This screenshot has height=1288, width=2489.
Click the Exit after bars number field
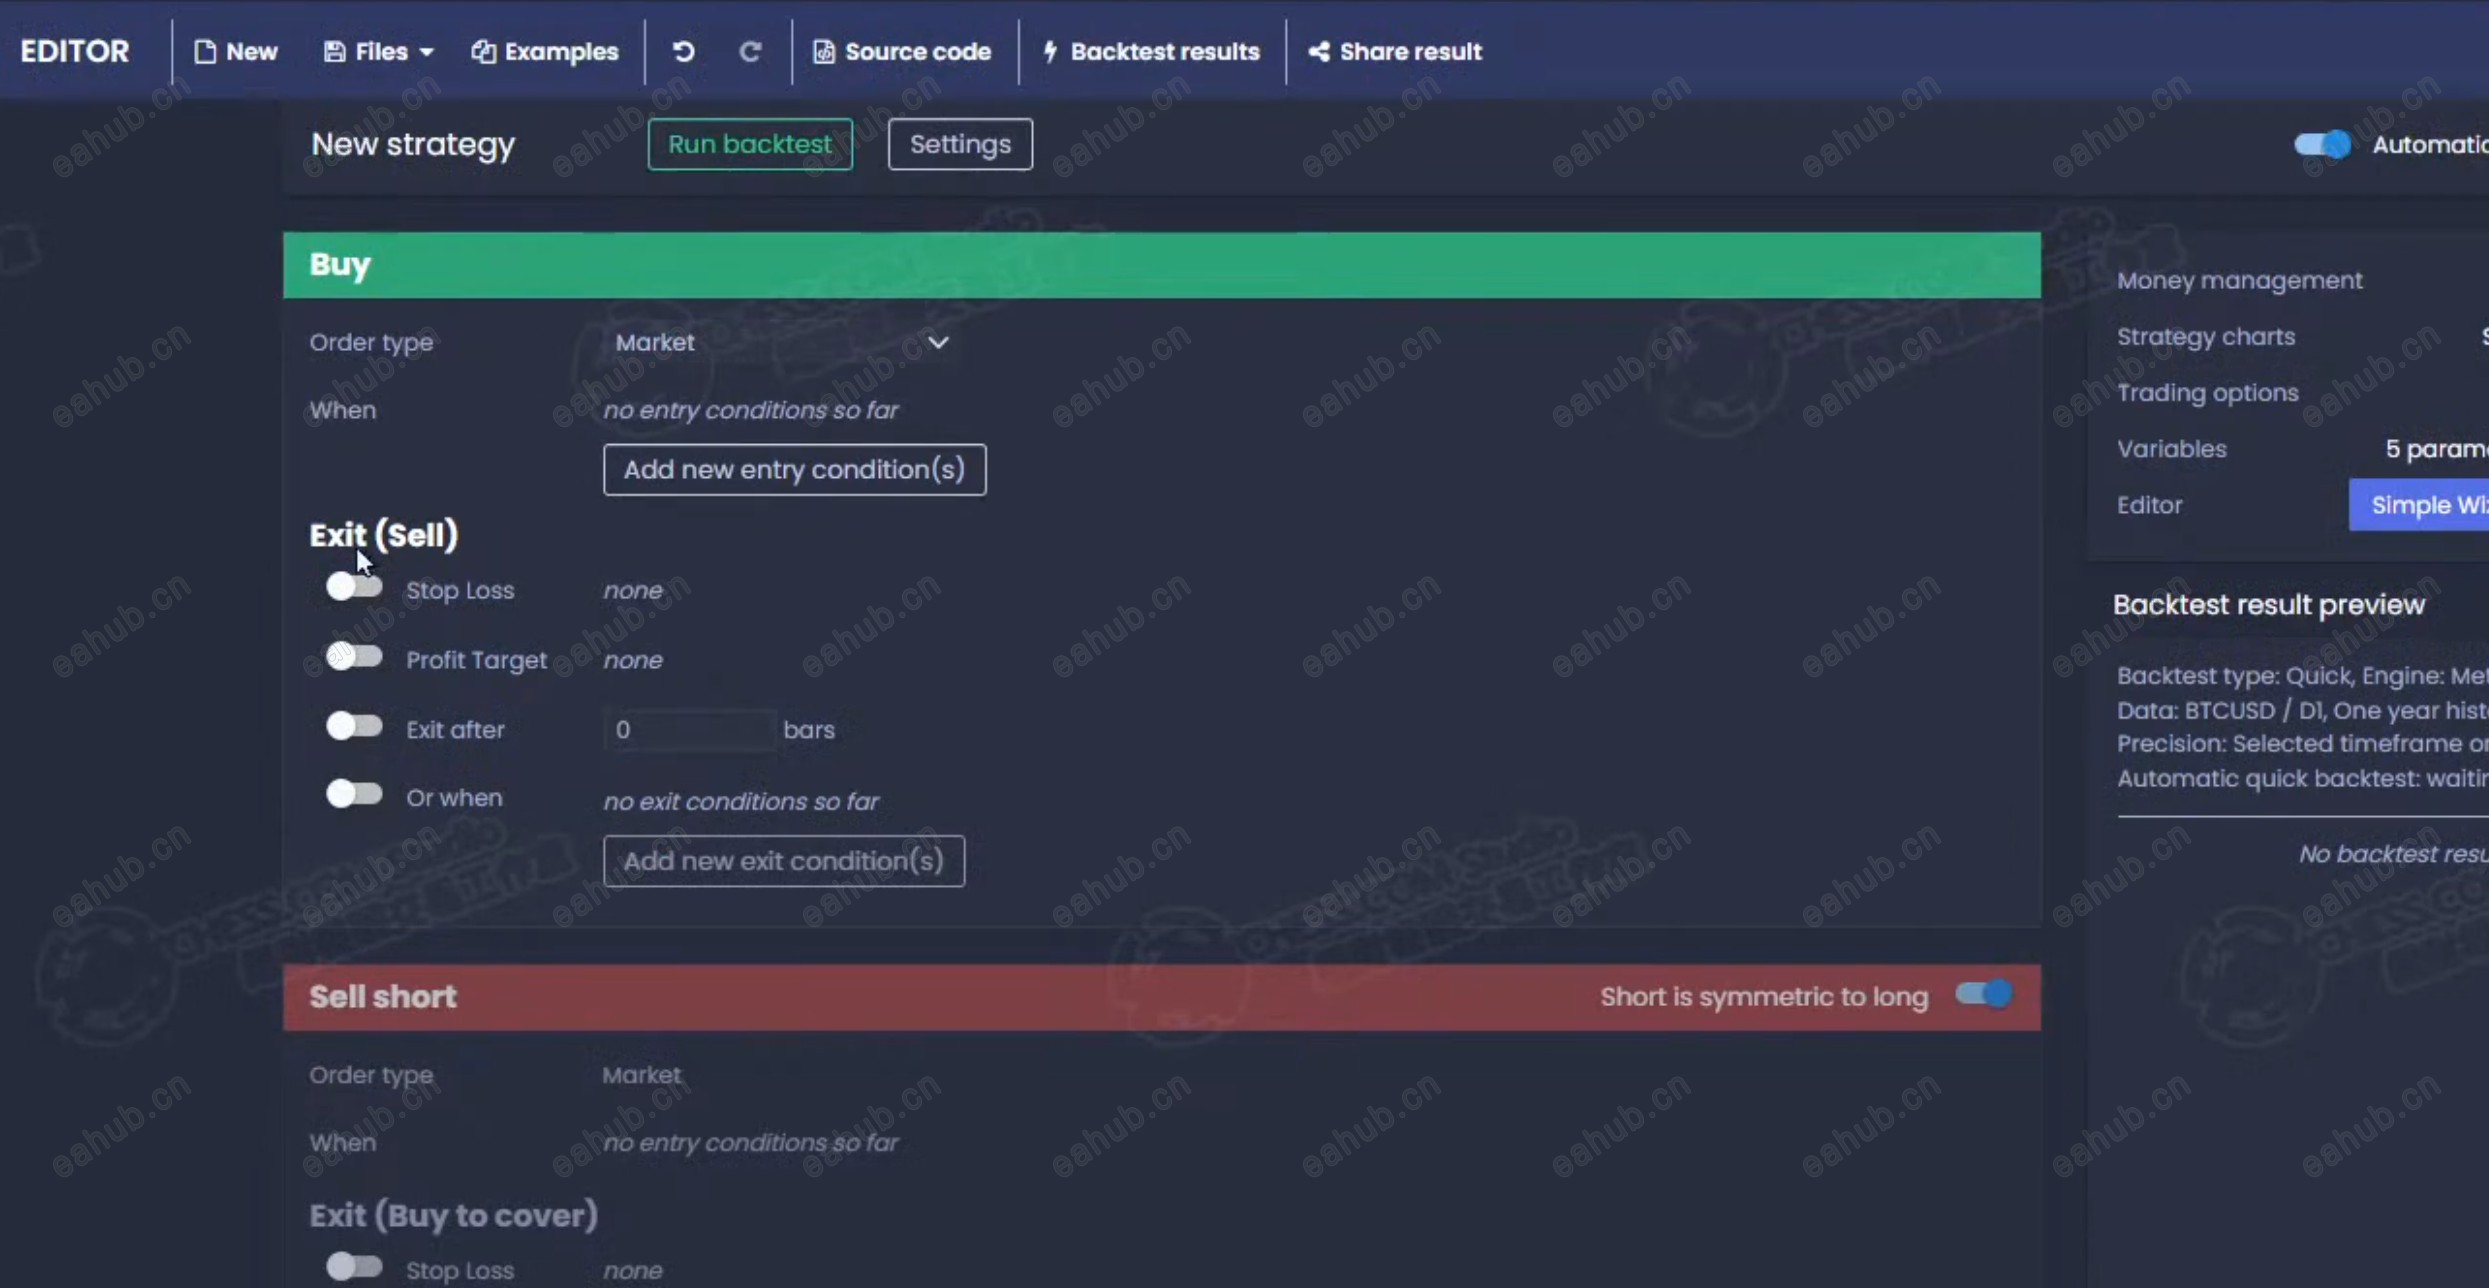pos(688,730)
